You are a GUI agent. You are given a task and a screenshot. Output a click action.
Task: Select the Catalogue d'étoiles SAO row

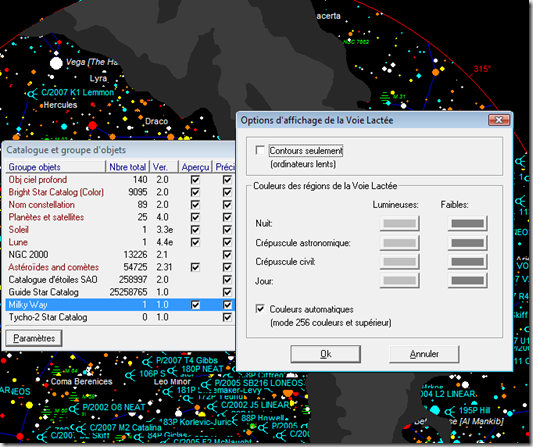pyautogui.click(x=120, y=280)
